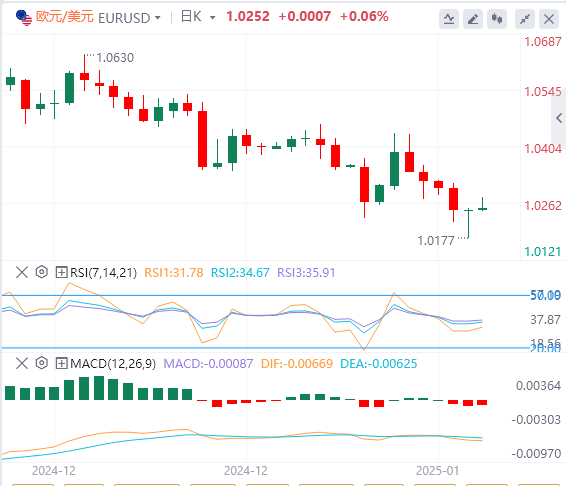Open the indicator line chart tool
566x486 pixels.
(x=449, y=19)
